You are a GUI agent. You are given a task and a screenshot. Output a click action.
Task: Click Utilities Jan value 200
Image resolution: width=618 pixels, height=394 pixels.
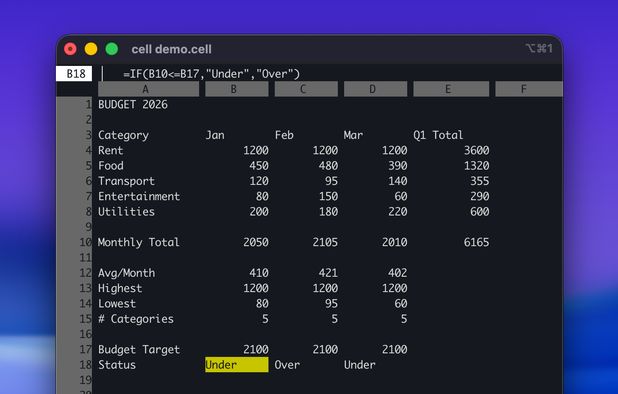[x=259, y=212]
